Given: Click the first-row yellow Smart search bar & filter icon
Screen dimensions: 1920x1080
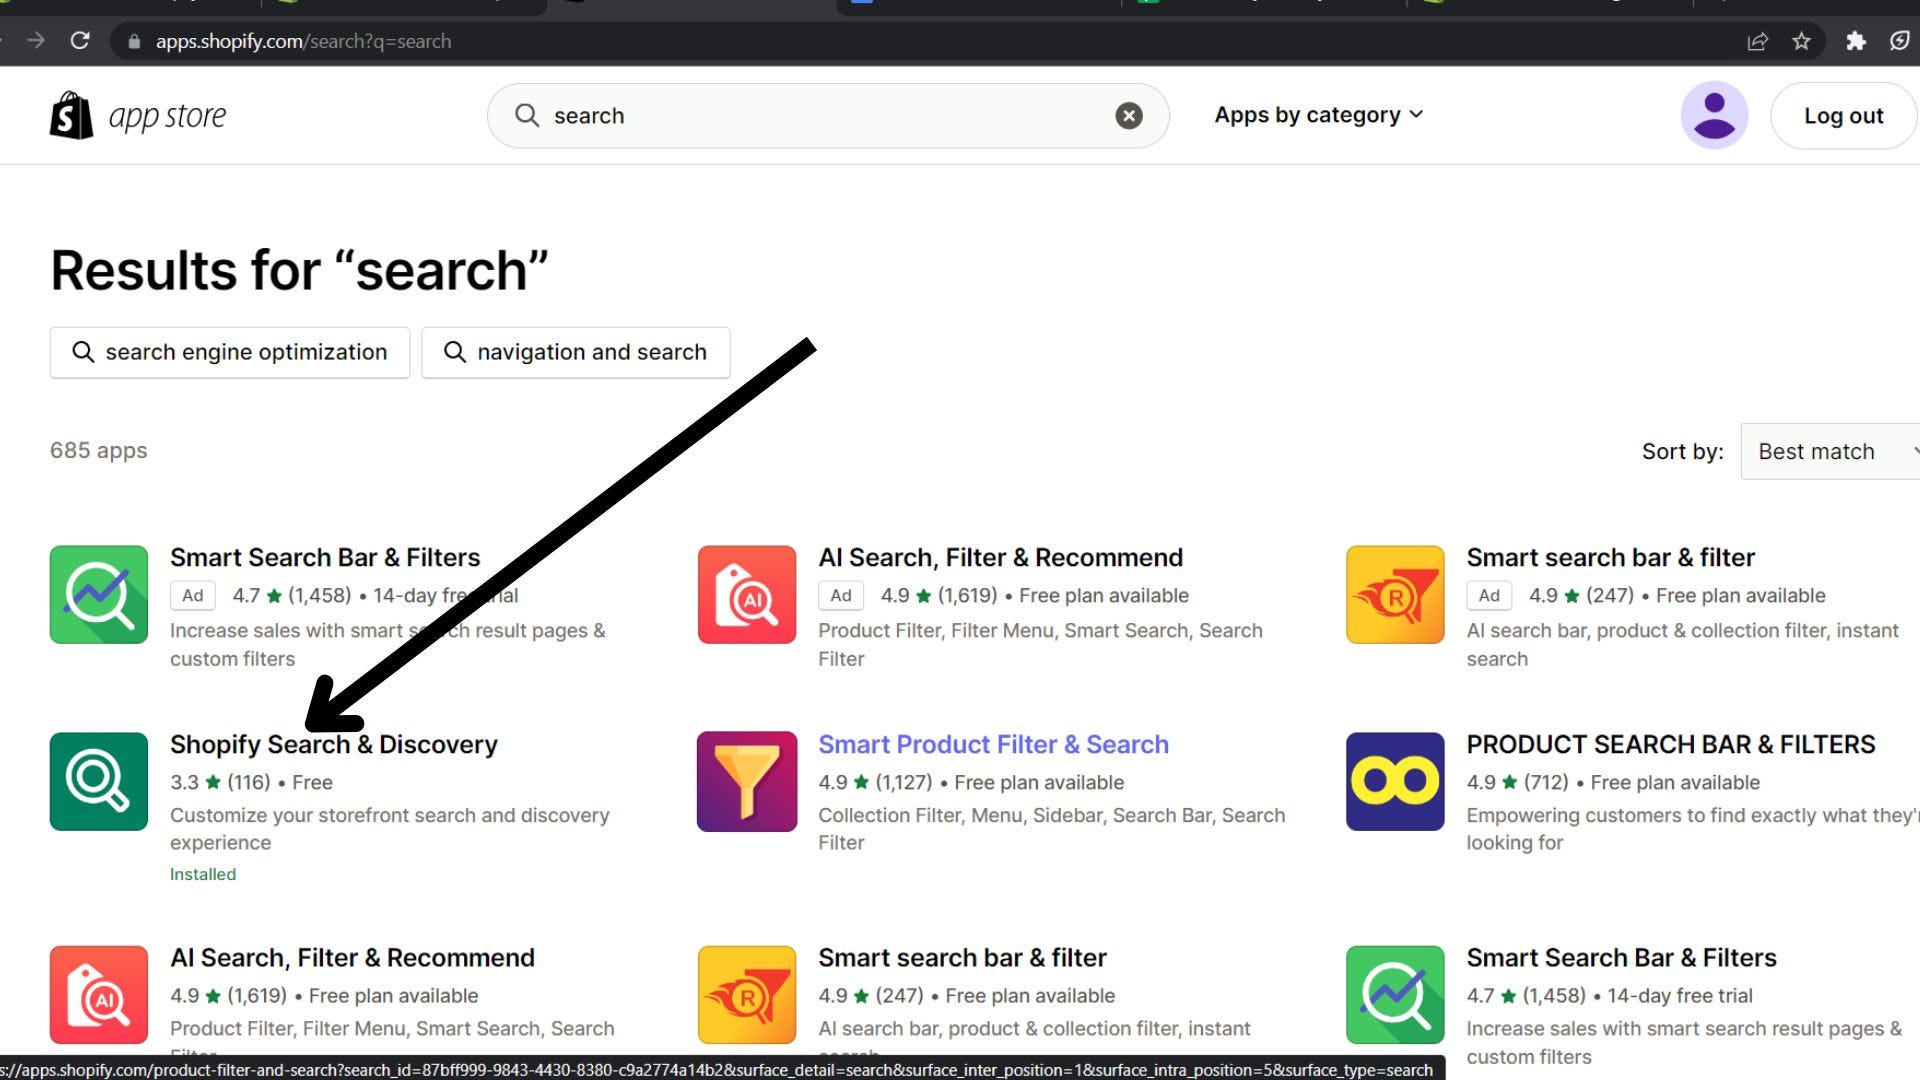Looking at the screenshot, I should pos(1395,594).
